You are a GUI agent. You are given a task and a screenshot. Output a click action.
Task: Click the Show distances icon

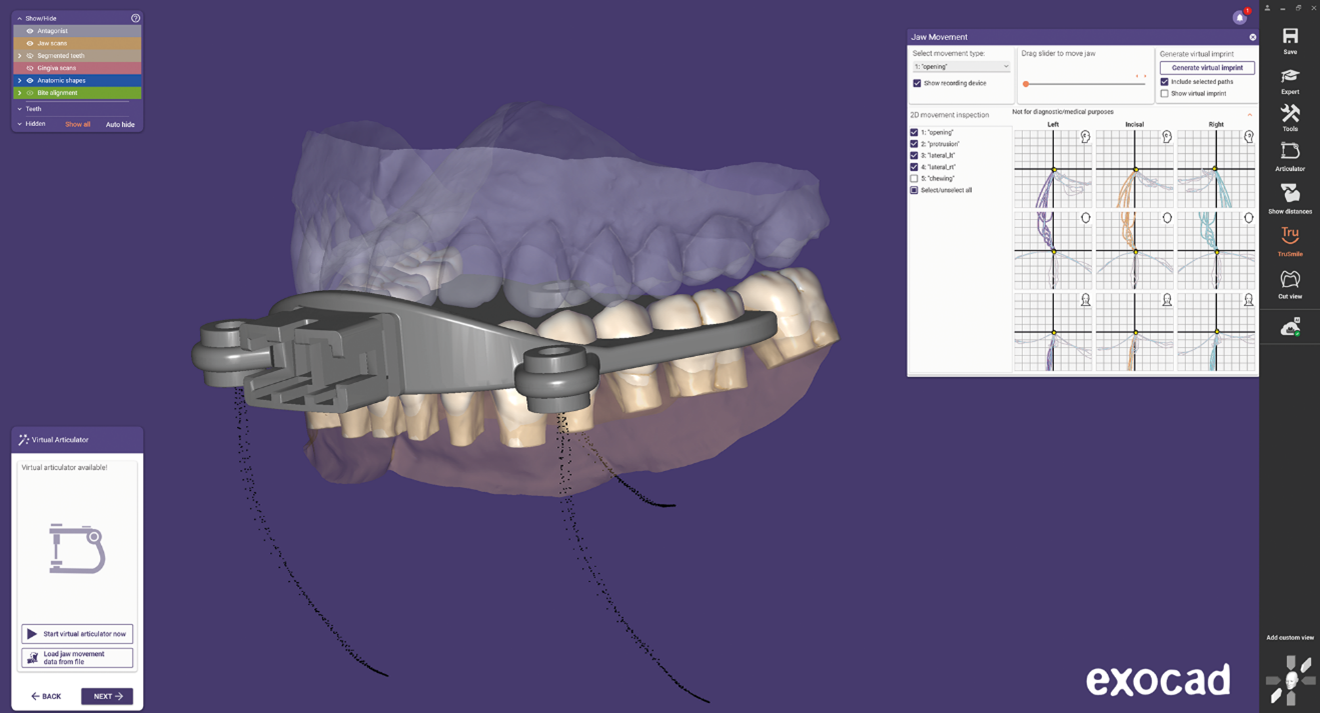(1290, 194)
